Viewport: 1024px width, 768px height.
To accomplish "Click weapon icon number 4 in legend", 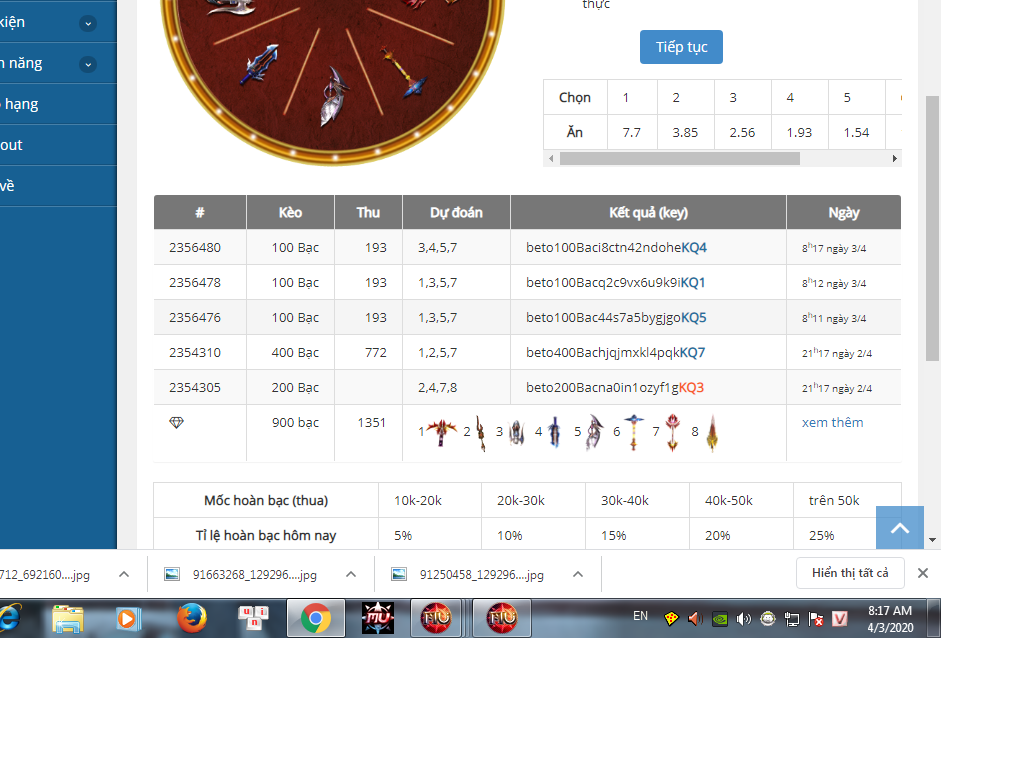I will [554, 433].
